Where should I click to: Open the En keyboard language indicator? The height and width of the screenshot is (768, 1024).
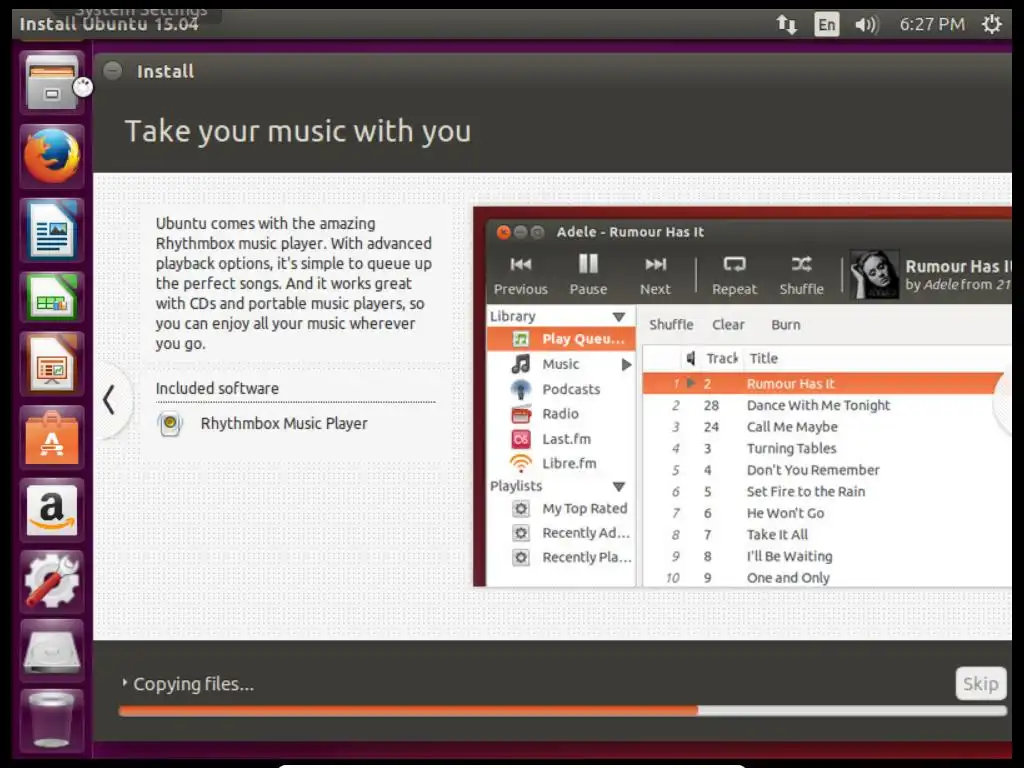[x=827, y=25]
